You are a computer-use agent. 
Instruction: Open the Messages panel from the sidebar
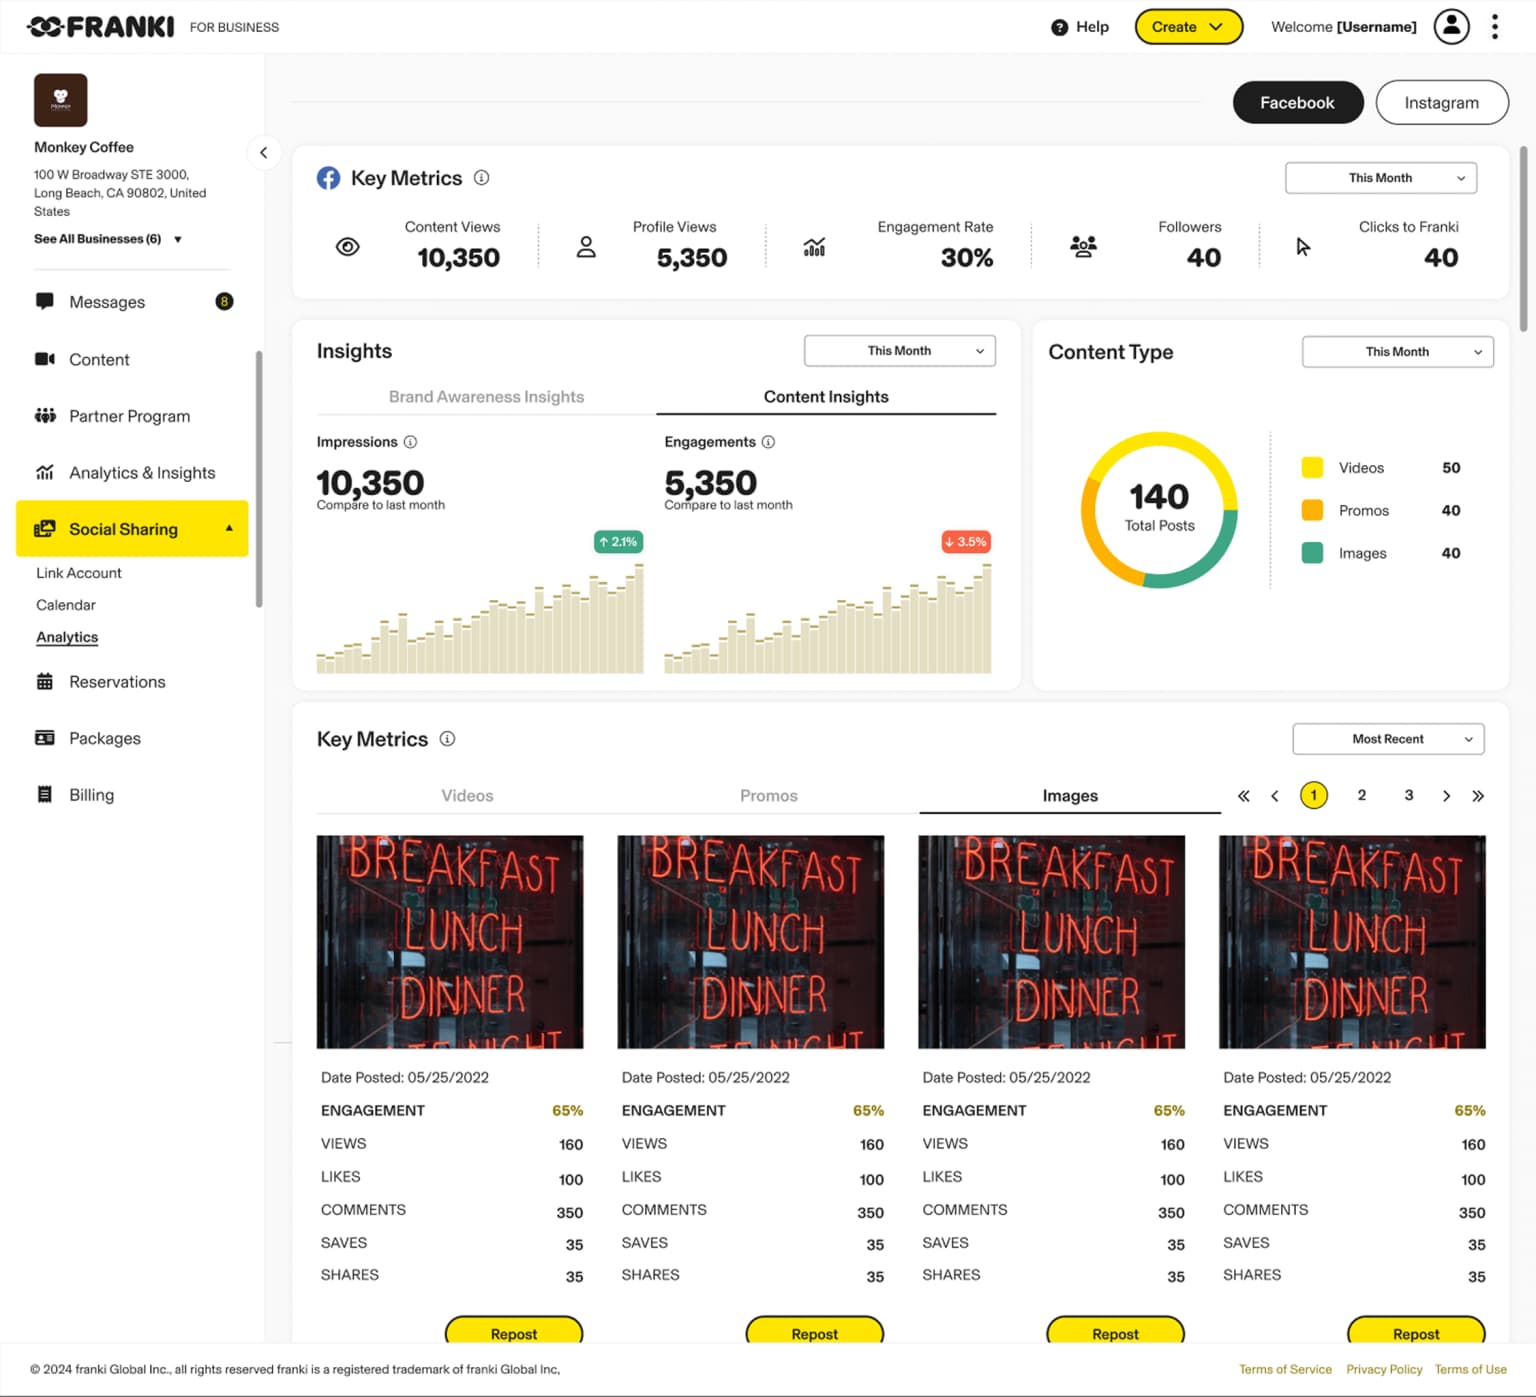point(105,302)
